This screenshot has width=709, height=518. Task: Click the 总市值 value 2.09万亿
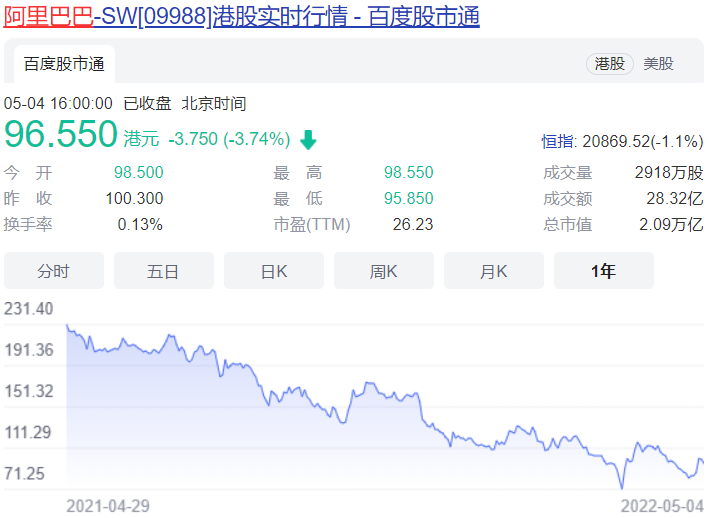tap(671, 225)
